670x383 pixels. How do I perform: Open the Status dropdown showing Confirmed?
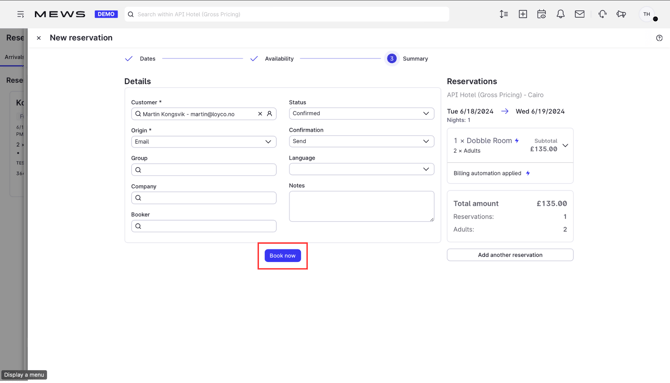[x=361, y=113]
